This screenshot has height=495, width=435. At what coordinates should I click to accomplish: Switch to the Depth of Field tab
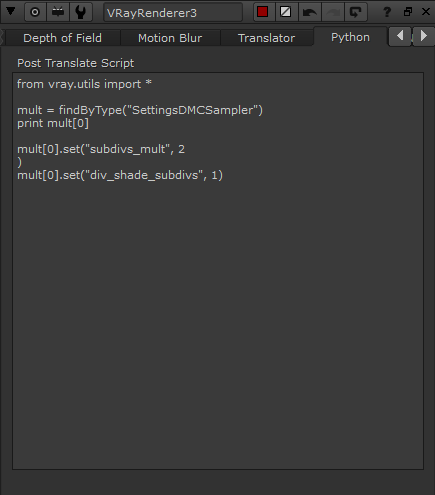pyautogui.click(x=62, y=38)
